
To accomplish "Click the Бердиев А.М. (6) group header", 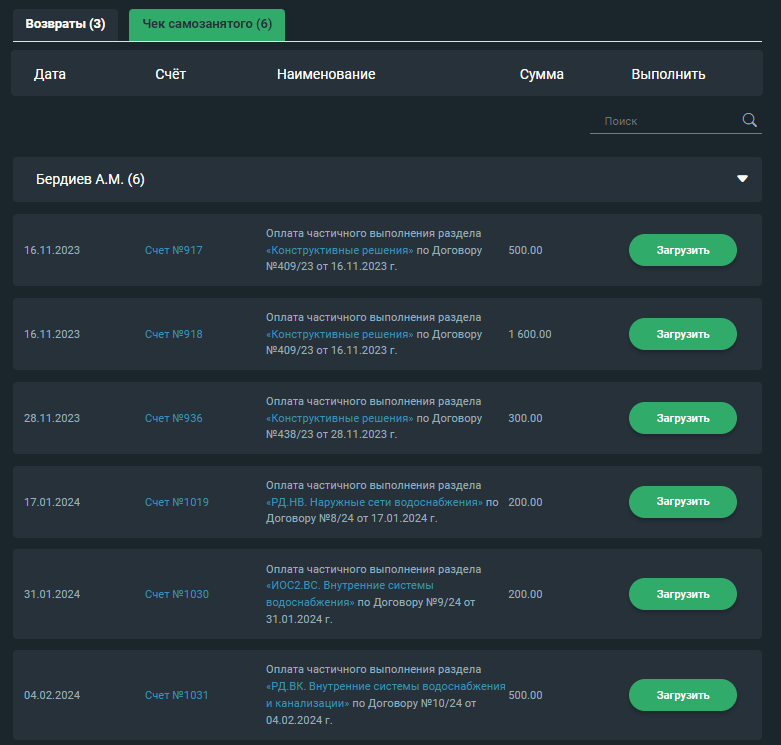I will [x=387, y=179].
